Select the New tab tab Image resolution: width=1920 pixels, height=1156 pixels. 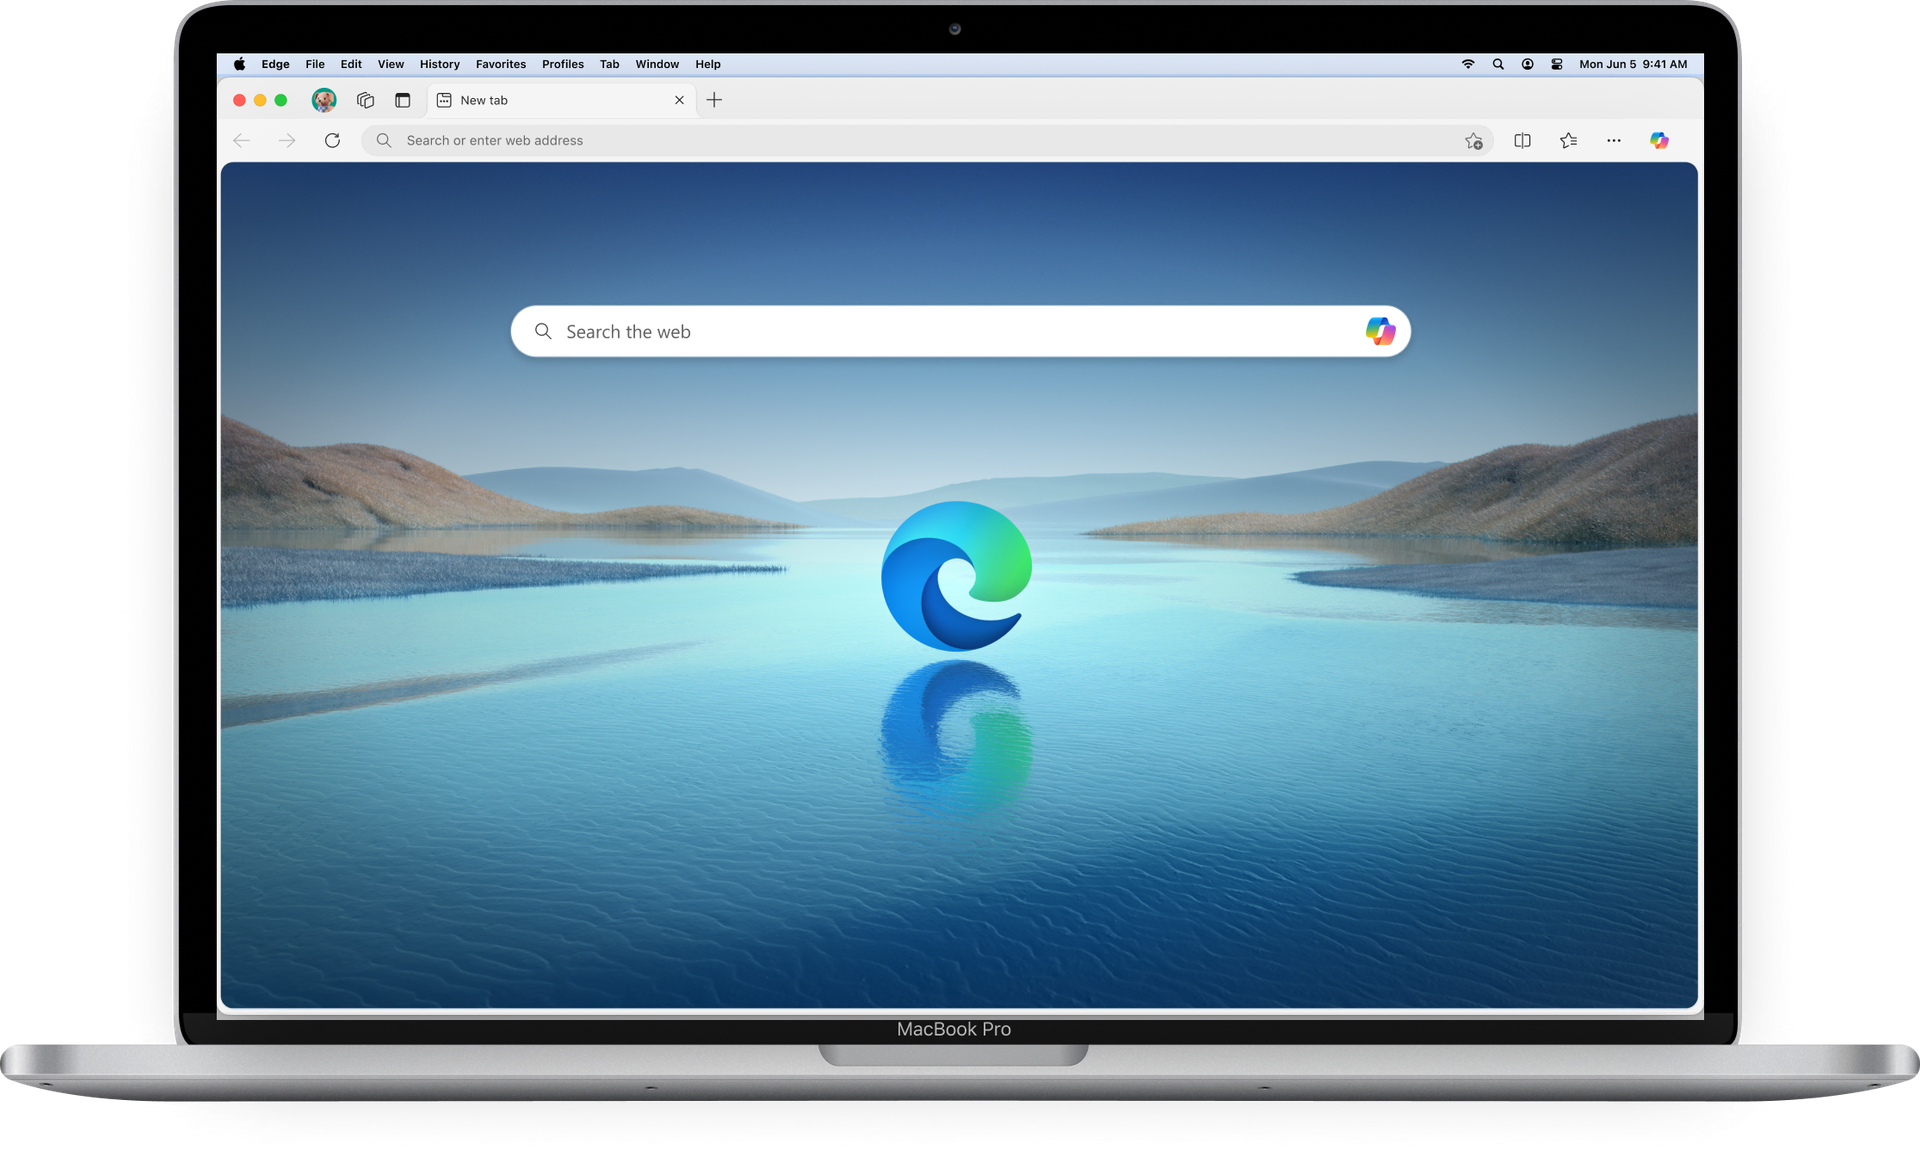pos(562,100)
